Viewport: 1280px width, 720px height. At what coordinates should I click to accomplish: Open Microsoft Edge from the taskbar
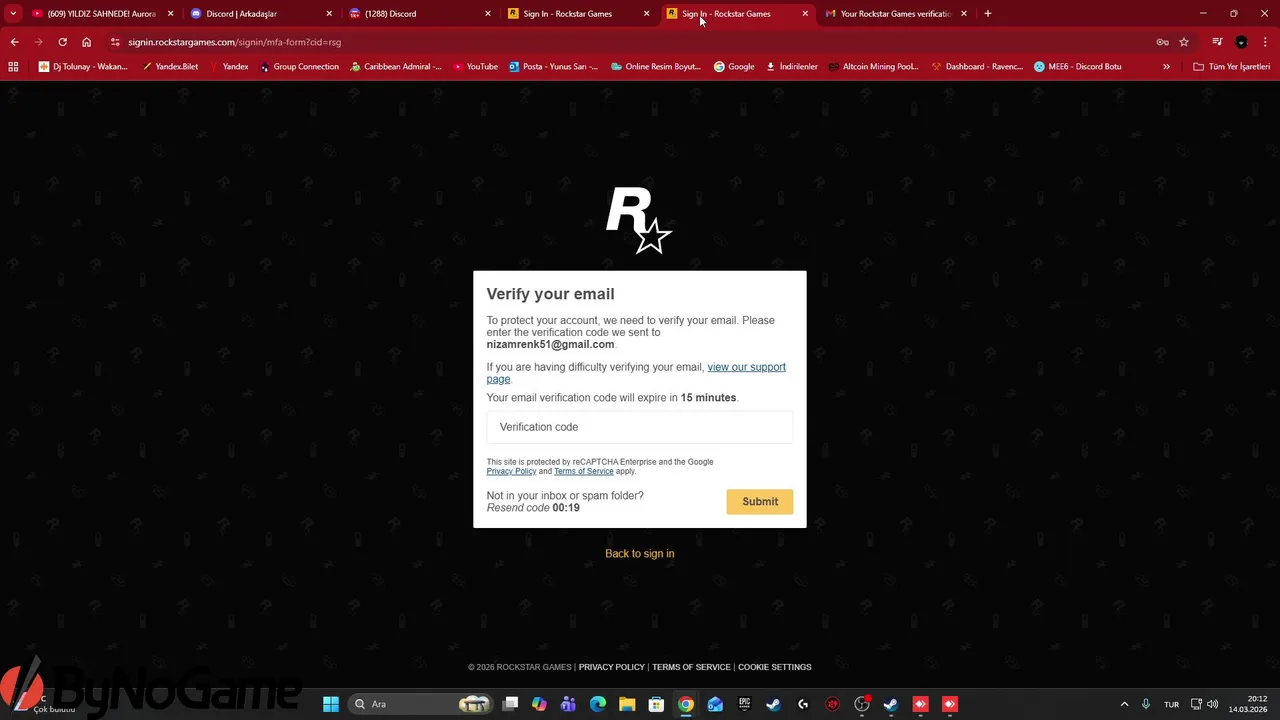point(598,704)
